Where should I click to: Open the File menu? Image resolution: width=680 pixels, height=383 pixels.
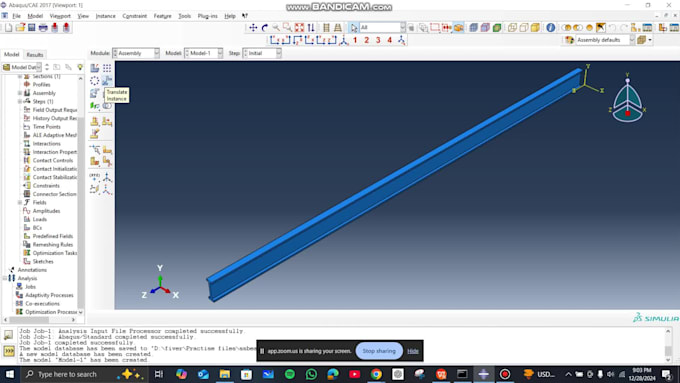pyautogui.click(x=16, y=16)
